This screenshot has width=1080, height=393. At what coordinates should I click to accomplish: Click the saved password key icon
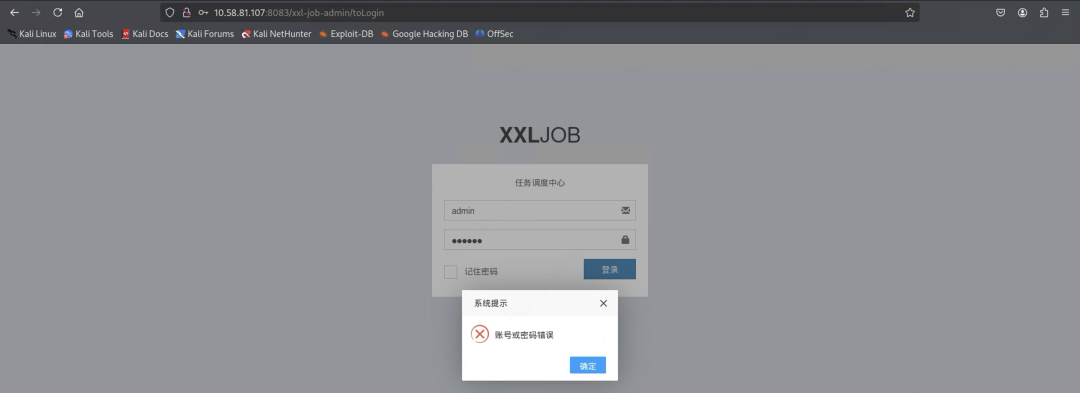click(x=202, y=12)
